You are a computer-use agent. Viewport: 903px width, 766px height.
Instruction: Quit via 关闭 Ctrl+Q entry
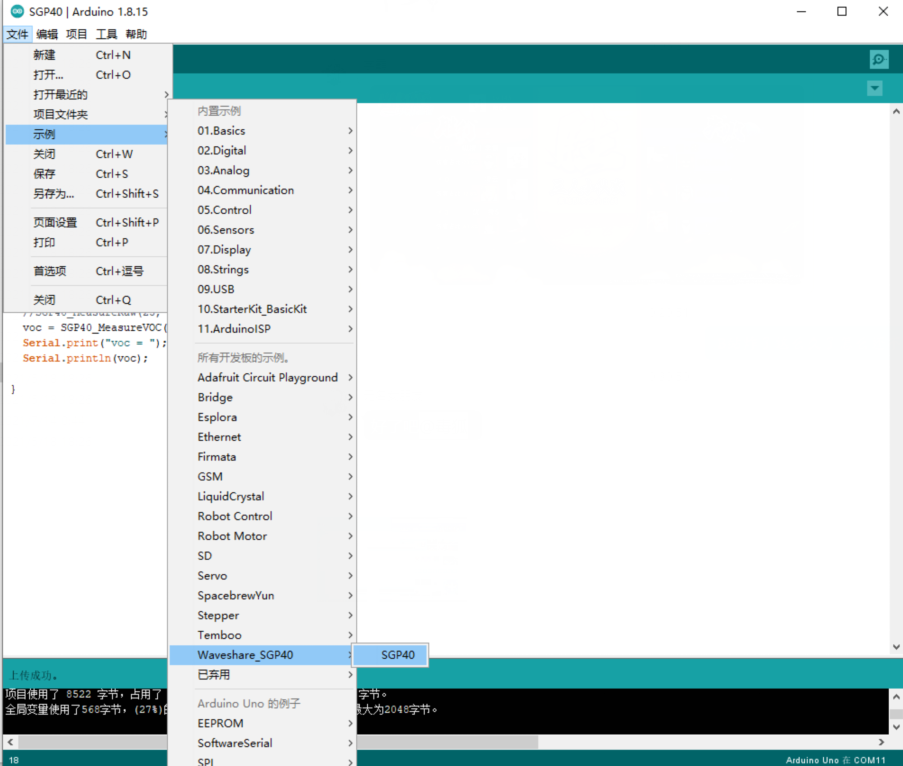click(86, 300)
